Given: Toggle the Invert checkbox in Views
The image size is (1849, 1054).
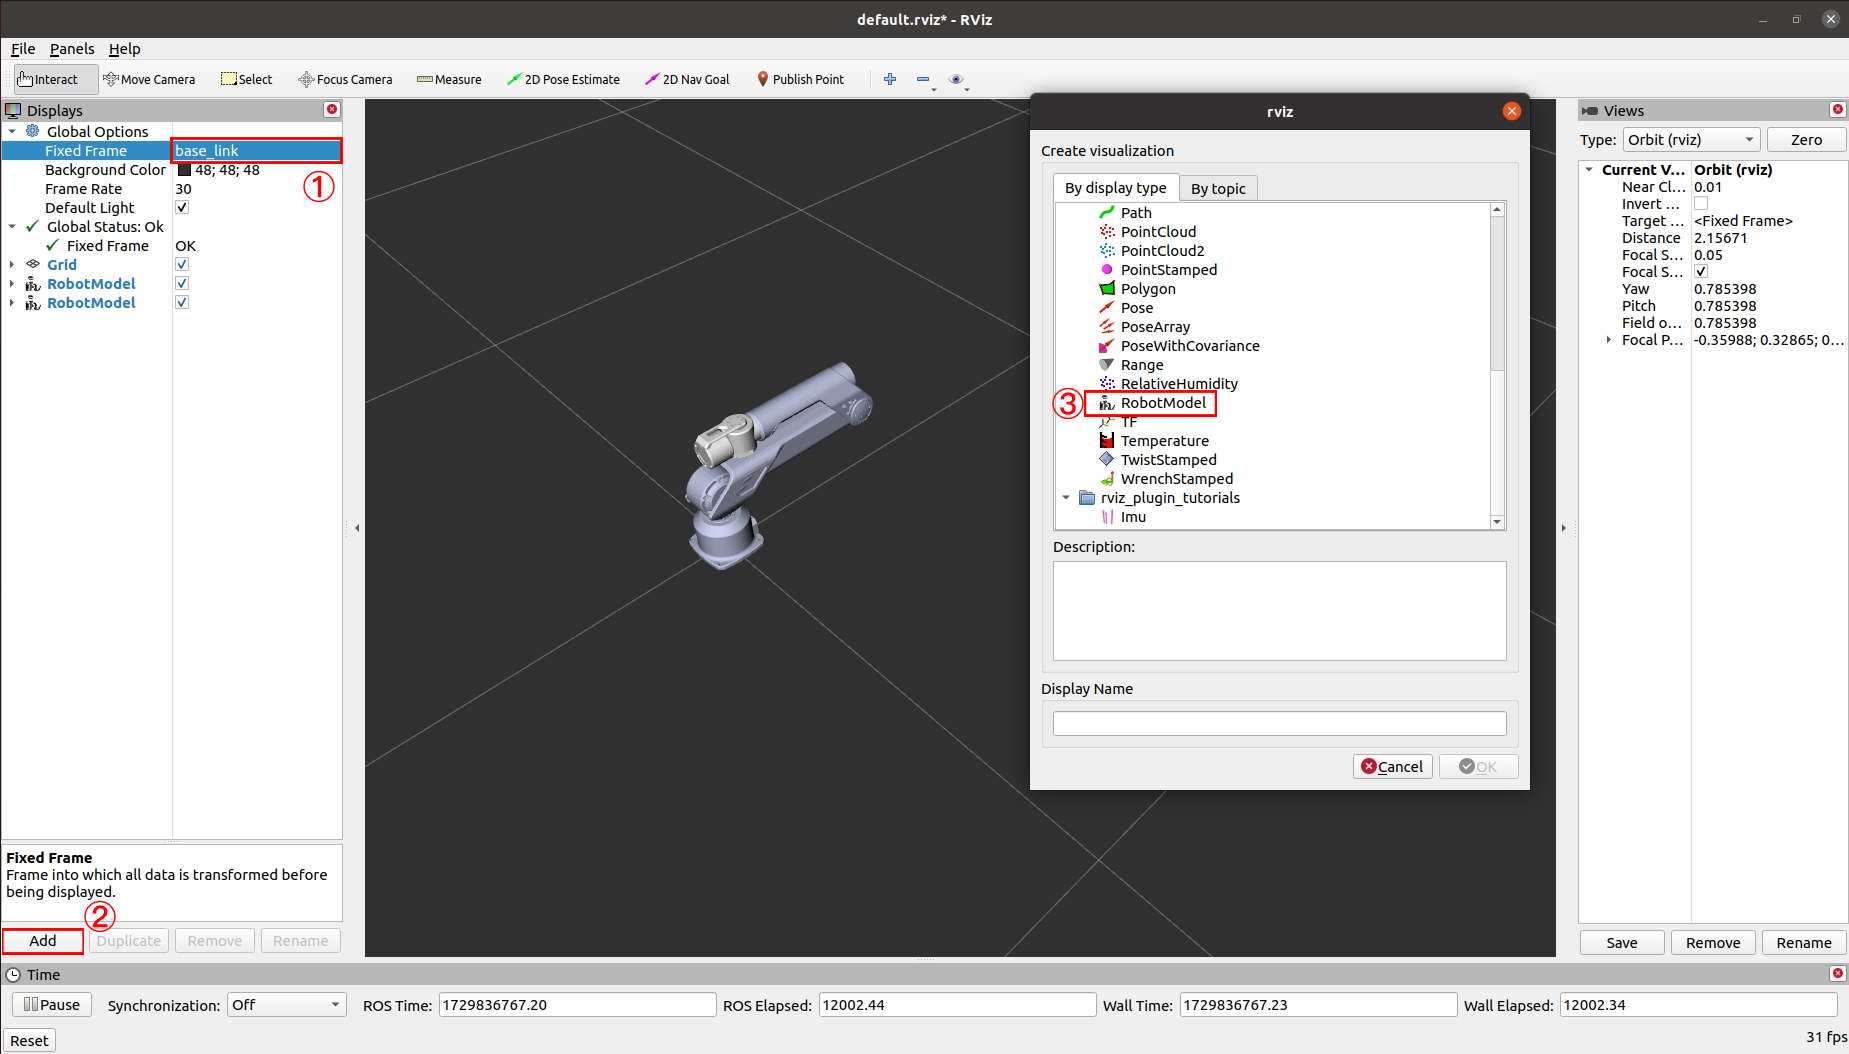Looking at the screenshot, I should point(1701,204).
